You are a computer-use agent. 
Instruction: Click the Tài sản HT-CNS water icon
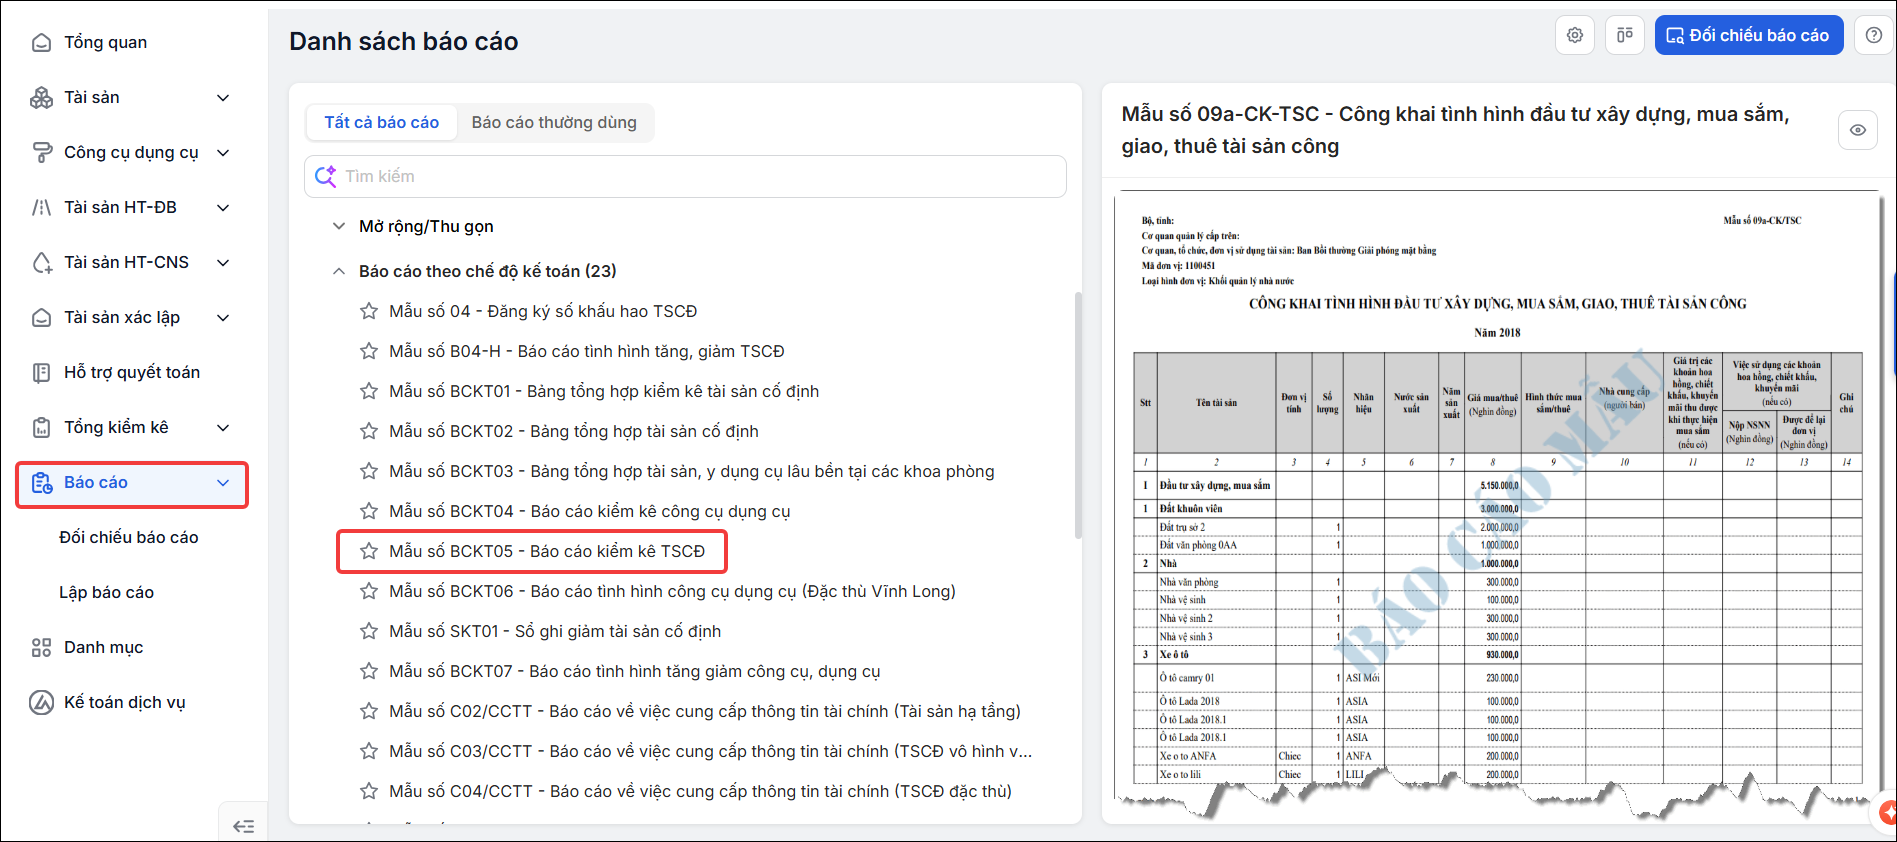[x=41, y=262]
